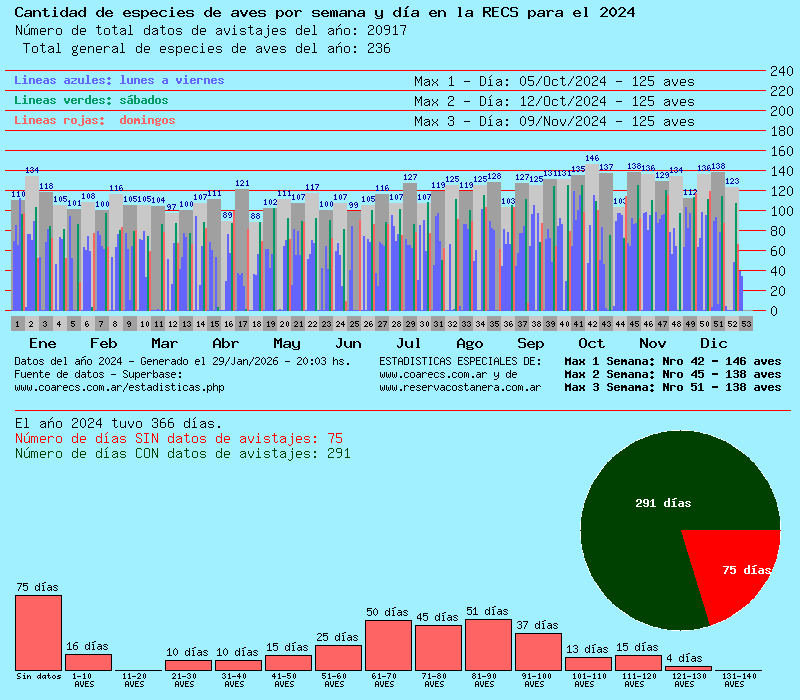Click the Ene month label
This screenshot has width=800, height=700.
(29, 343)
